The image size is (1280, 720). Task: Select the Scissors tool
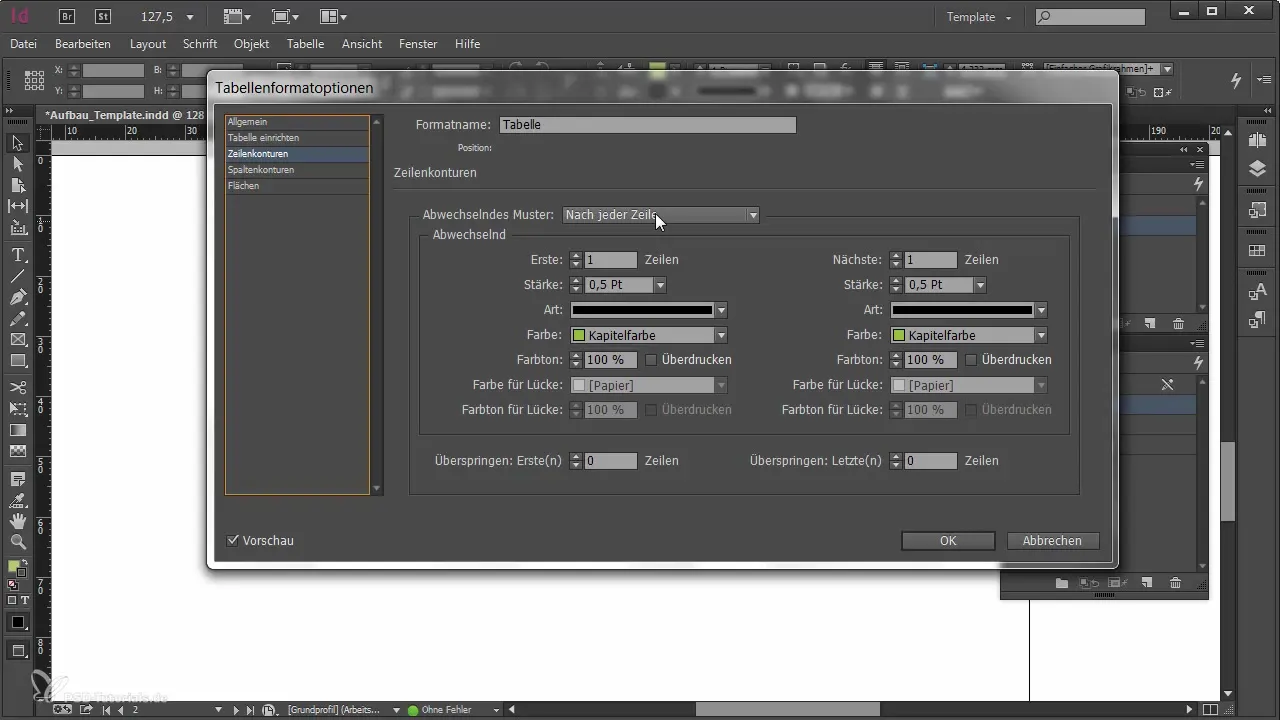click(x=18, y=387)
